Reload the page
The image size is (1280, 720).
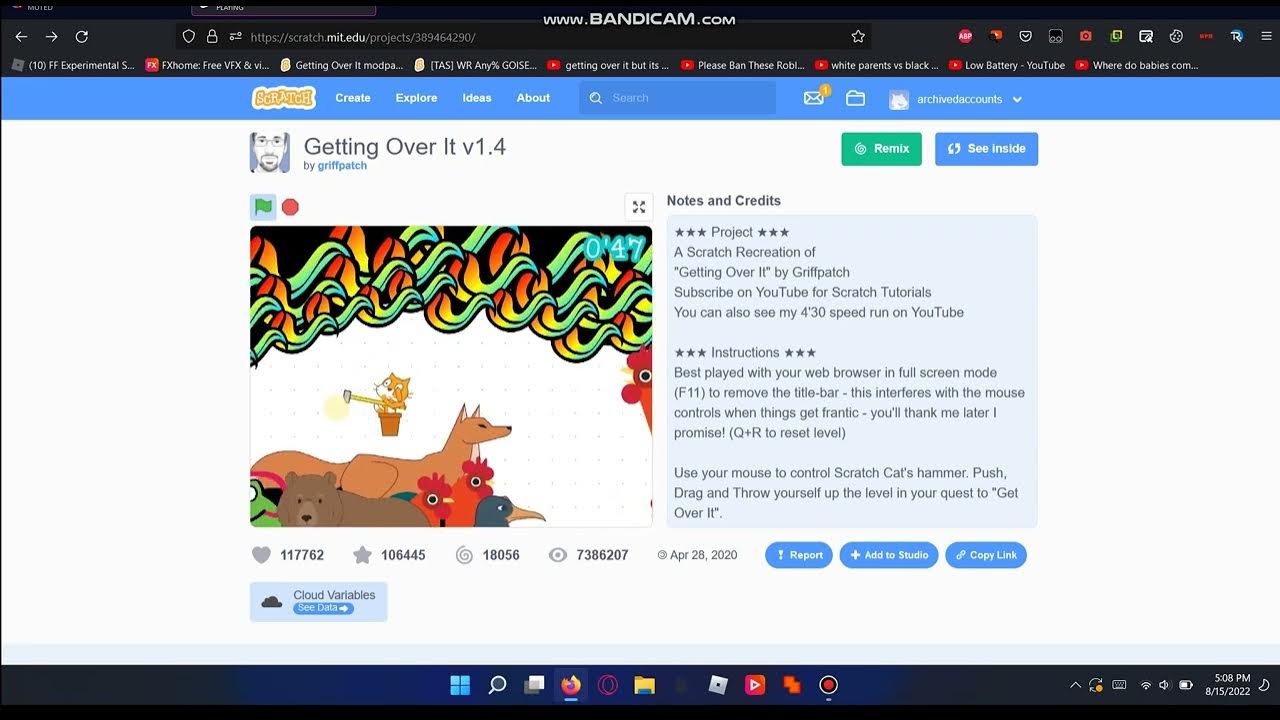pos(82,36)
